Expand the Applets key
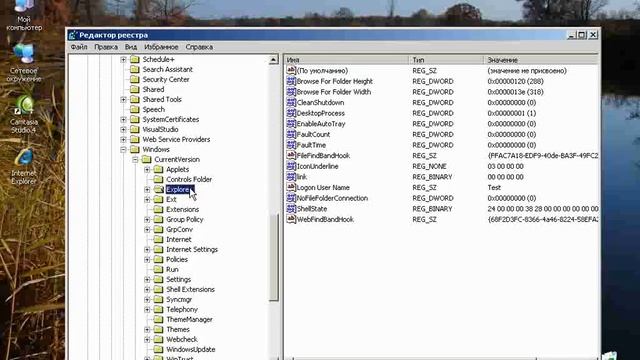The height and width of the screenshot is (360, 640). tap(147, 169)
